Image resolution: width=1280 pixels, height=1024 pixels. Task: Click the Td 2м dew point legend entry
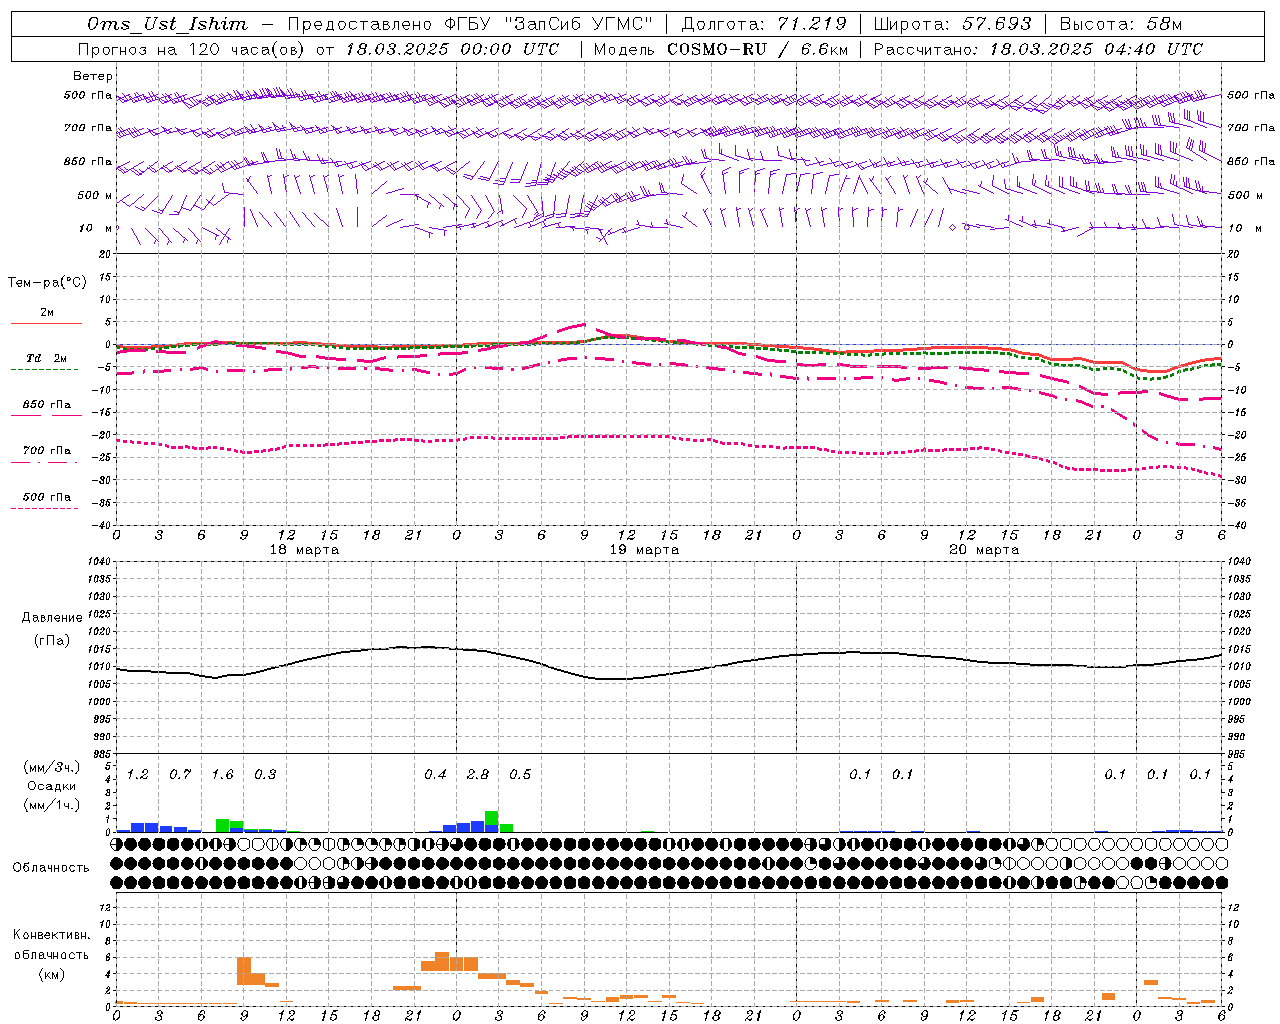(x=47, y=358)
